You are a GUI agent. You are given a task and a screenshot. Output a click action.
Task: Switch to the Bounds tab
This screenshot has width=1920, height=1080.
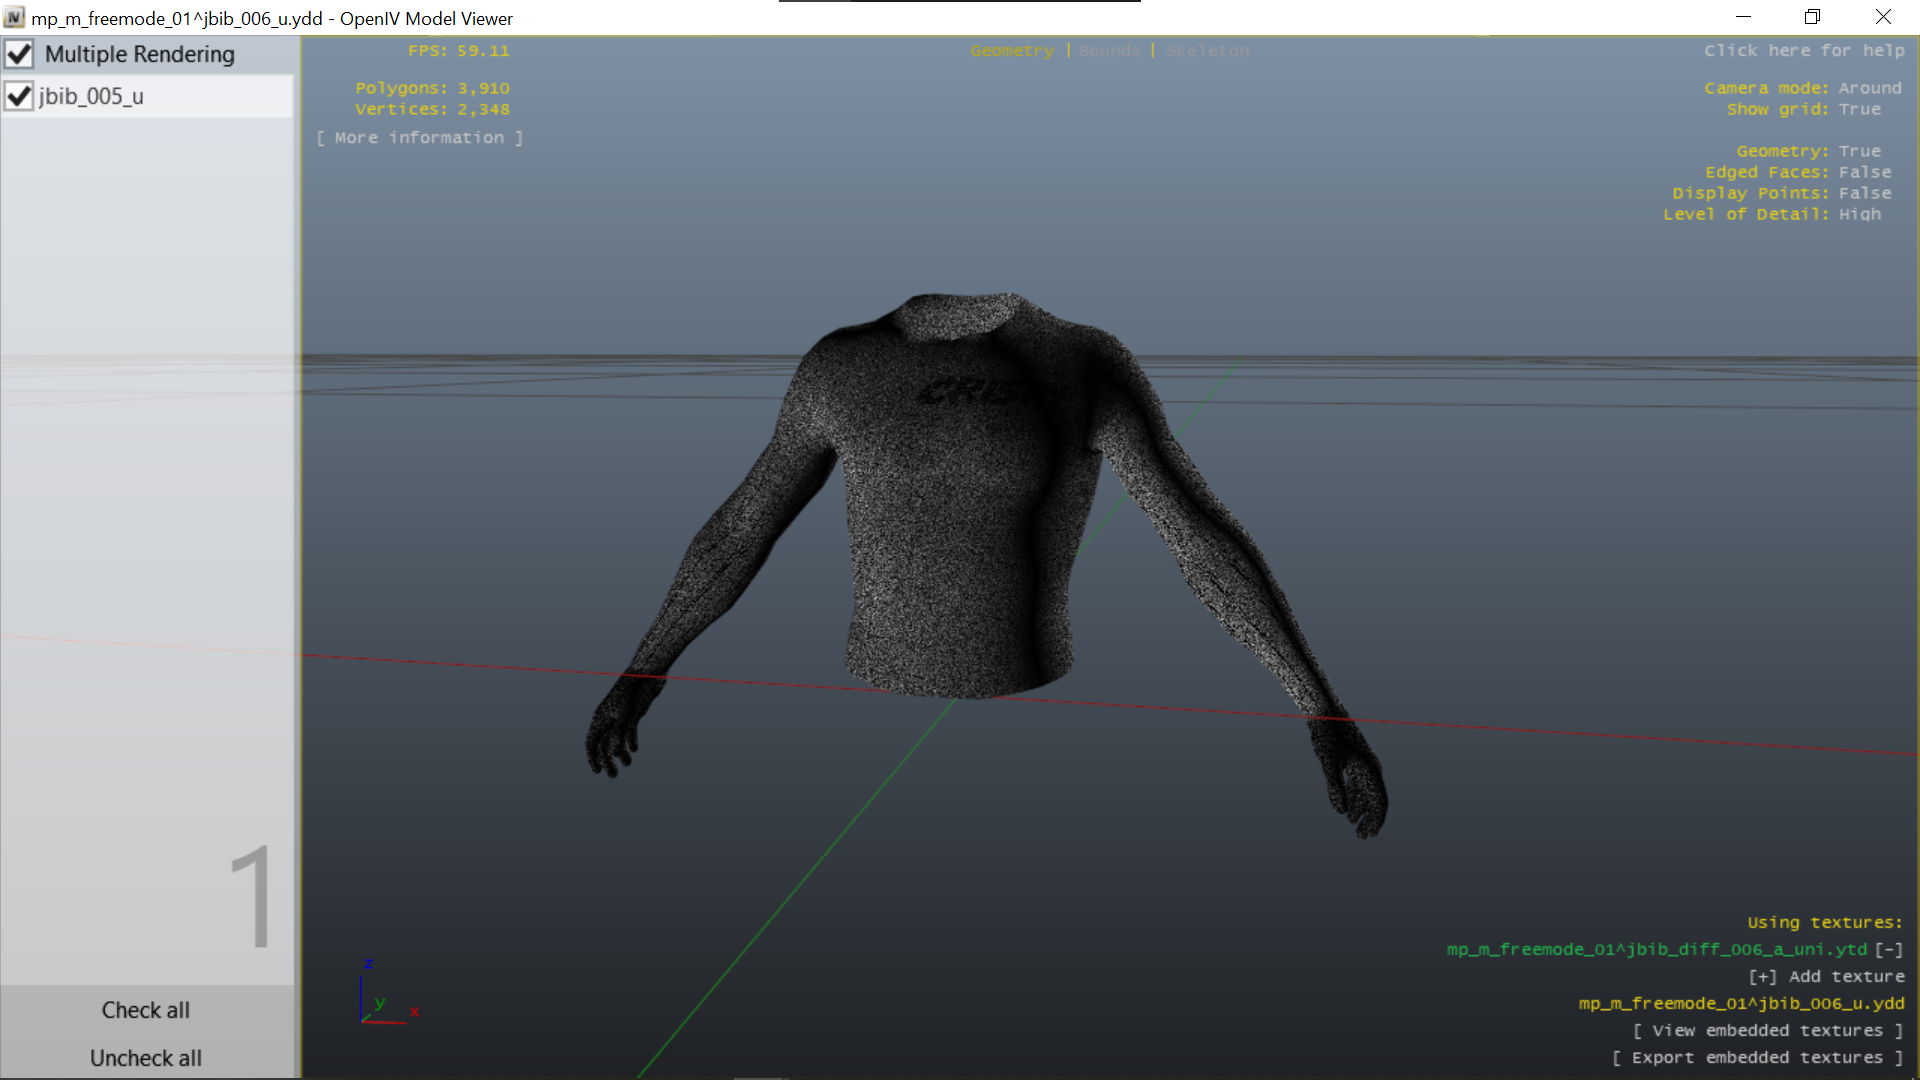(x=1109, y=51)
